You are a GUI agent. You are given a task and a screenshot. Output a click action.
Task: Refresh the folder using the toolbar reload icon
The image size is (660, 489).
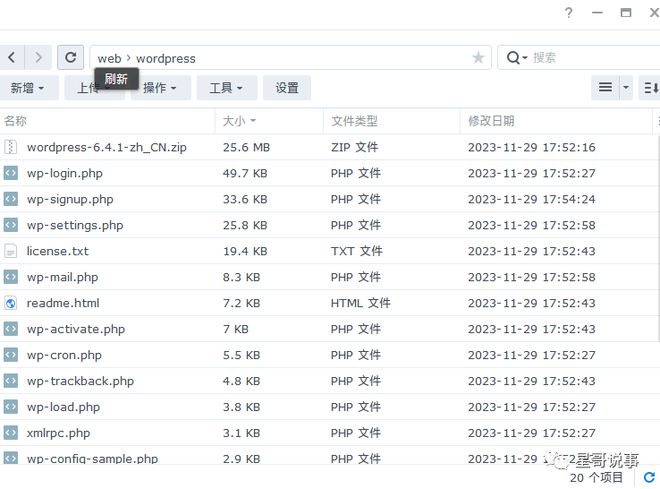pos(70,58)
